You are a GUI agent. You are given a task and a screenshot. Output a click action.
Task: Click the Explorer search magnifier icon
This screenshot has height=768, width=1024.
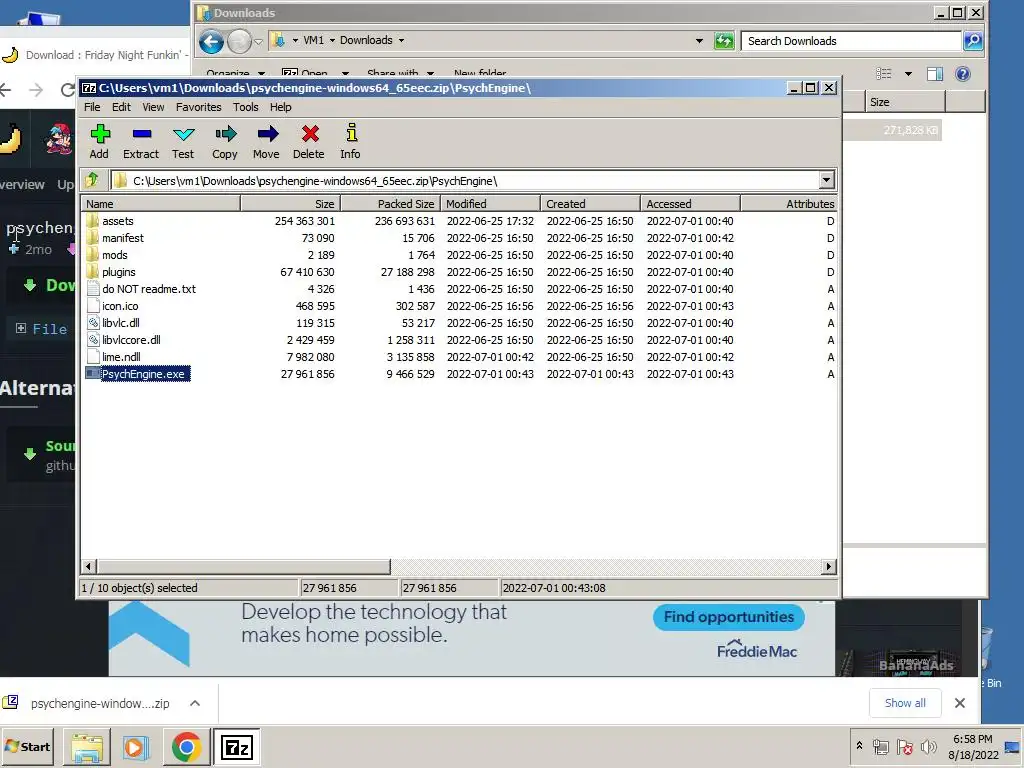click(973, 40)
